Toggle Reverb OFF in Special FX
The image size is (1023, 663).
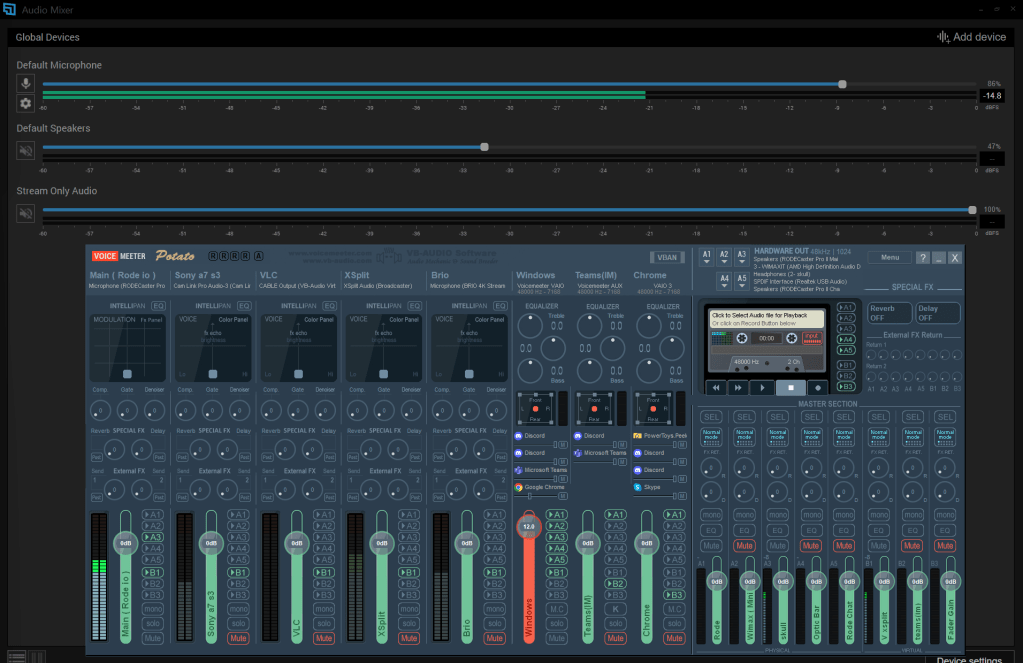[889, 313]
